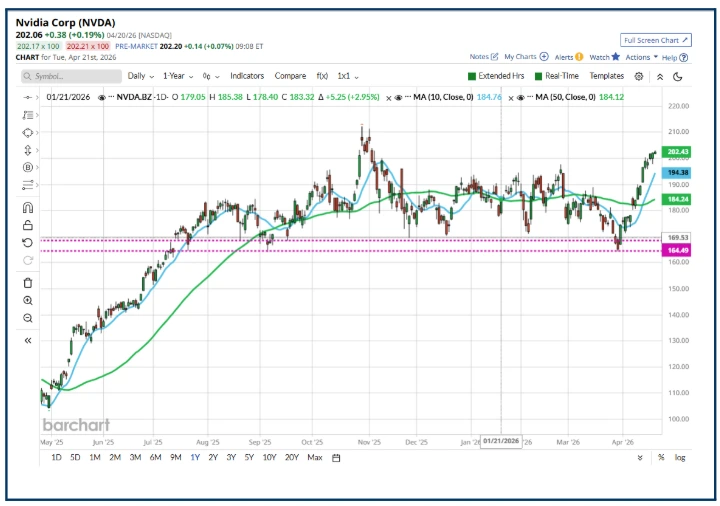Select the 1D time range
Image resolution: width=720 pixels, height=506 pixels.
click(56, 457)
